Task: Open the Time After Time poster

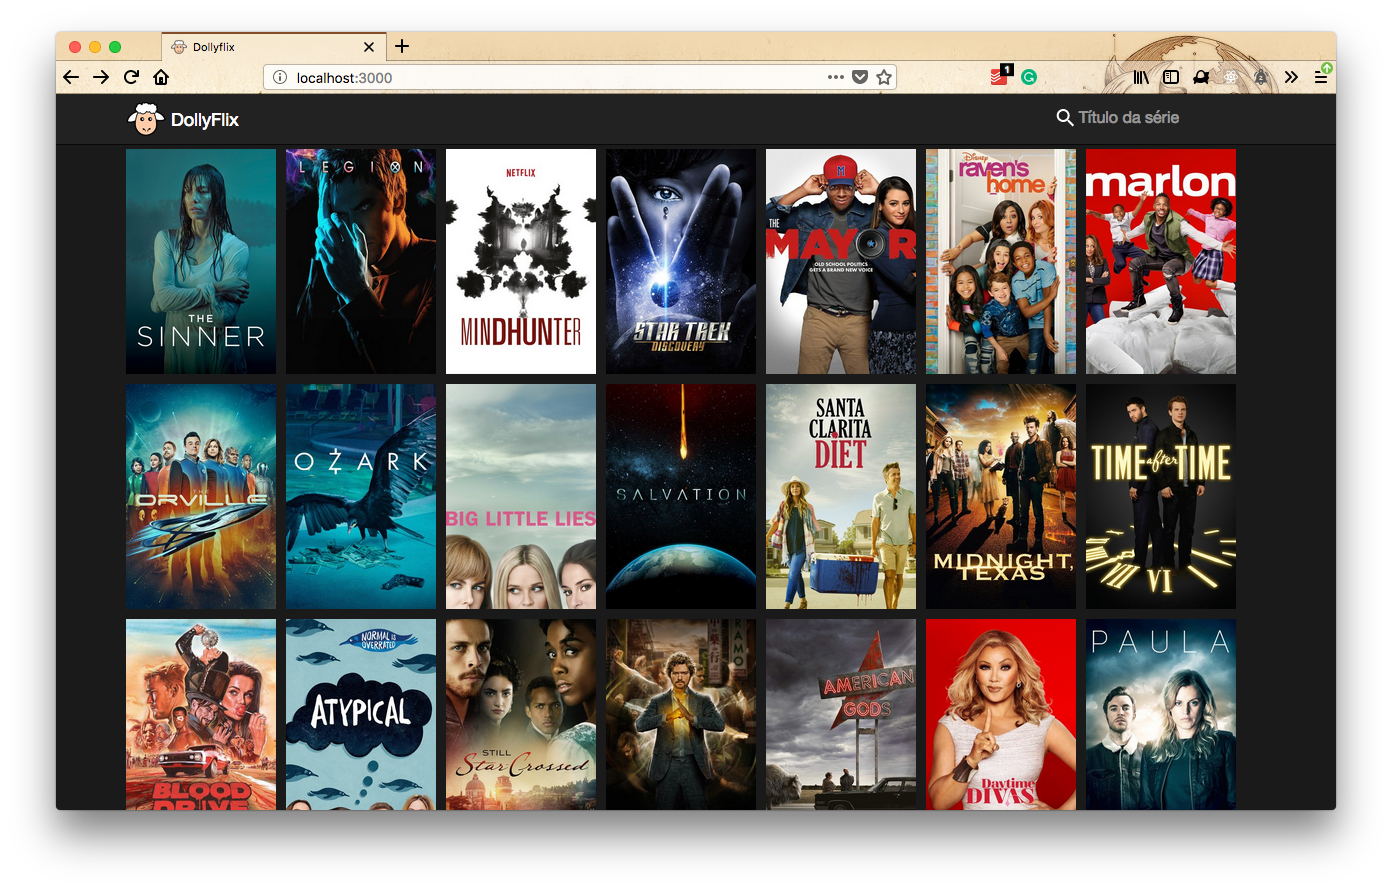Action: click(1161, 496)
